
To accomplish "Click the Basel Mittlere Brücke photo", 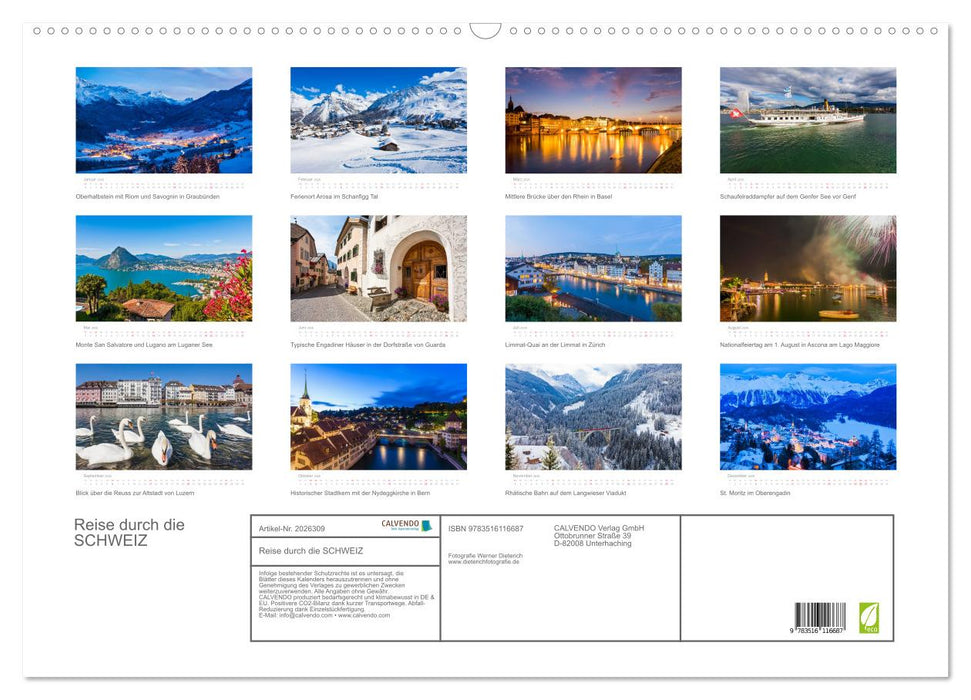I will tap(593, 120).
